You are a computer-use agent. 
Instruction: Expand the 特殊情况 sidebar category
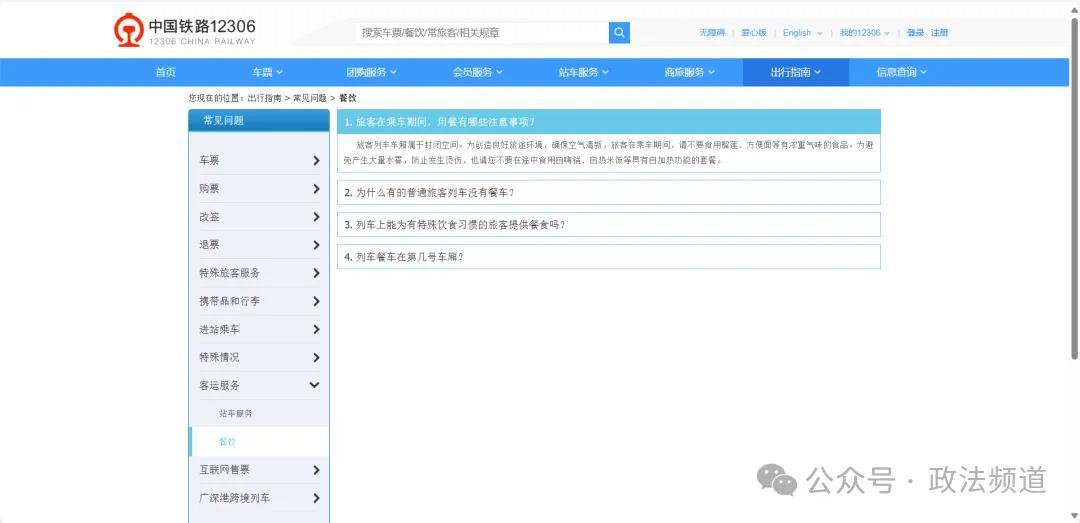coord(260,358)
